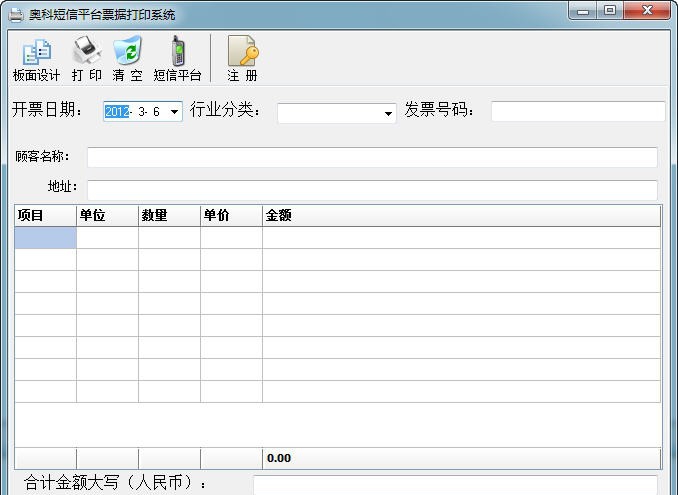Image resolution: width=678 pixels, height=495 pixels.
Task: Click the 数量 column header
Action: click(x=170, y=215)
